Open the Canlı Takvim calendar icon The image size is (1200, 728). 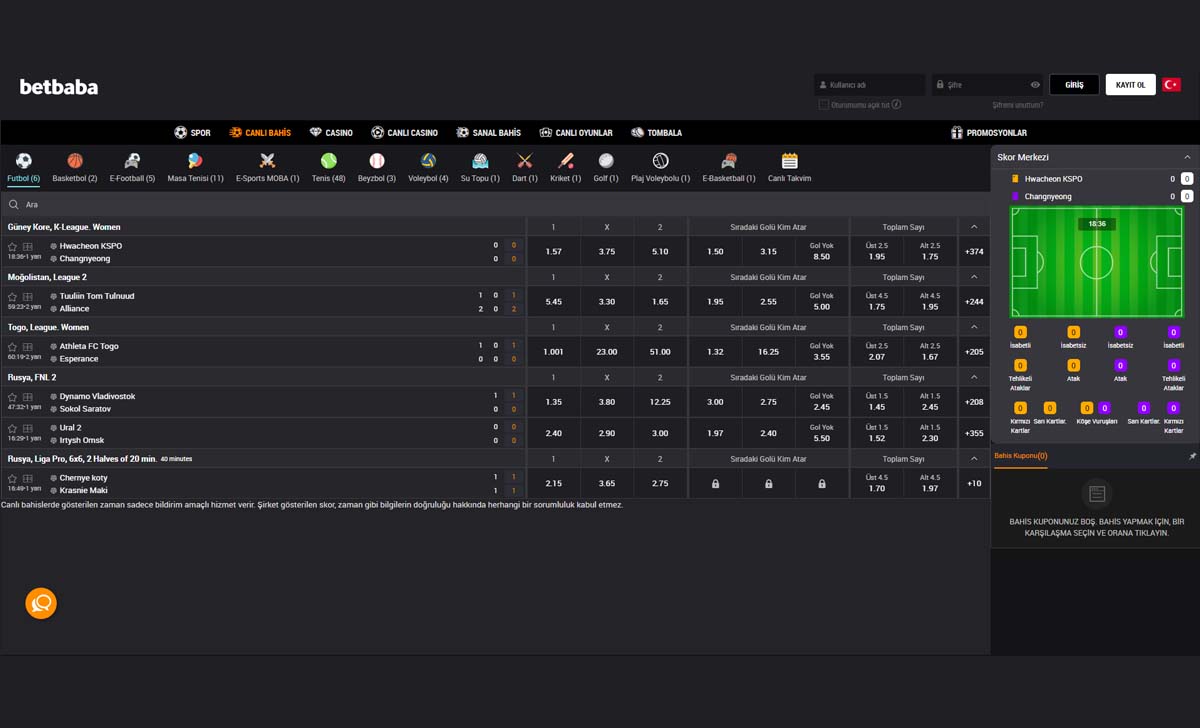point(790,160)
